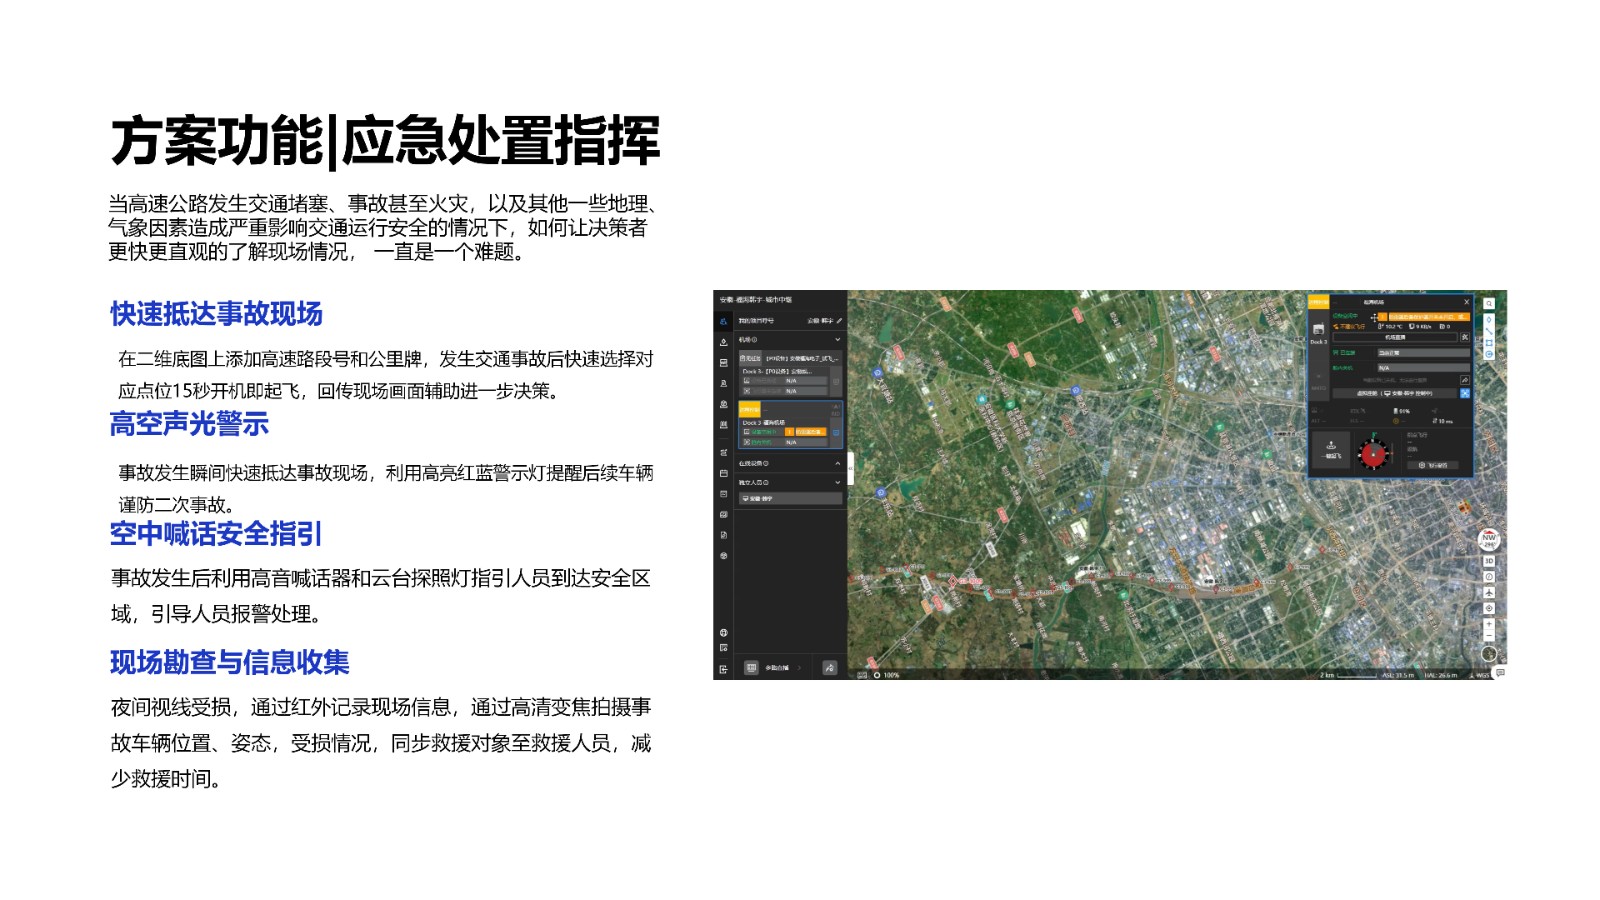The height and width of the screenshot is (900, 1600).
Task: Open the chat feedback icon bottom right
Action: [1499, 672]
